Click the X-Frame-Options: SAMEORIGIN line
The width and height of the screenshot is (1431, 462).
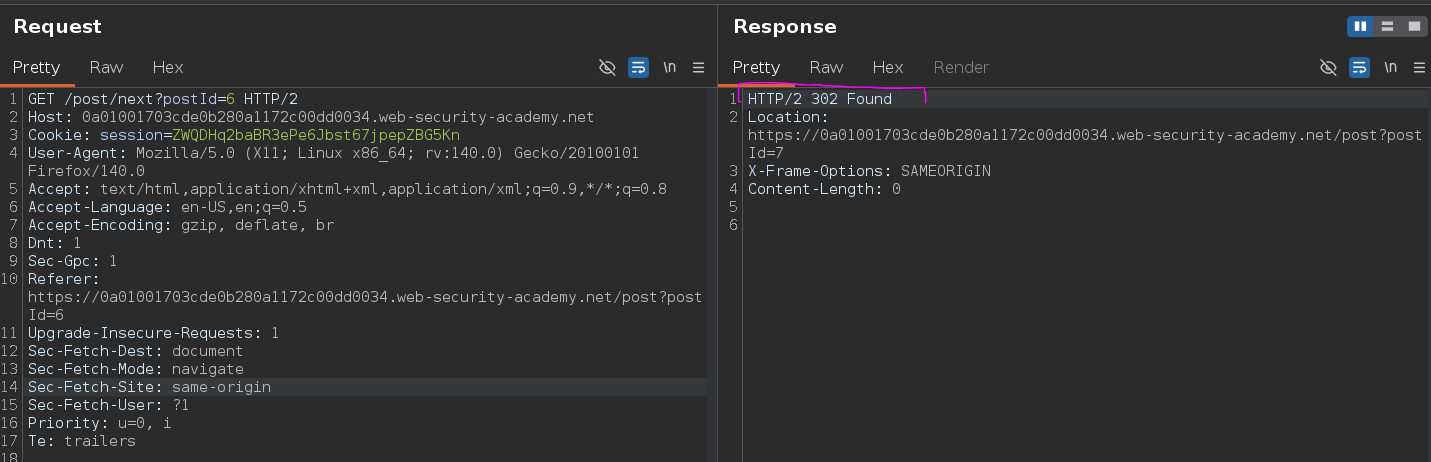(x=869, y=171)
